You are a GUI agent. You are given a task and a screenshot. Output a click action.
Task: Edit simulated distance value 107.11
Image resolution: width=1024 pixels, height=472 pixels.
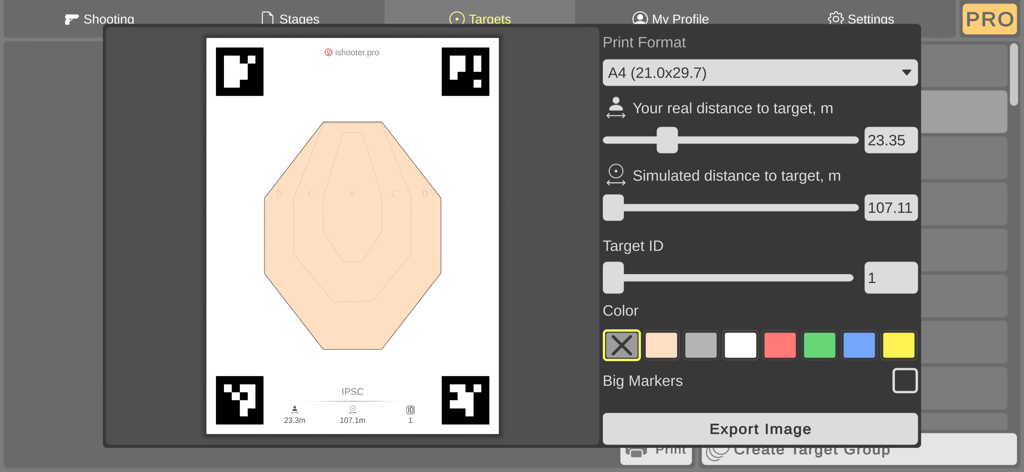pyautogui.click(x=891, y=208)
